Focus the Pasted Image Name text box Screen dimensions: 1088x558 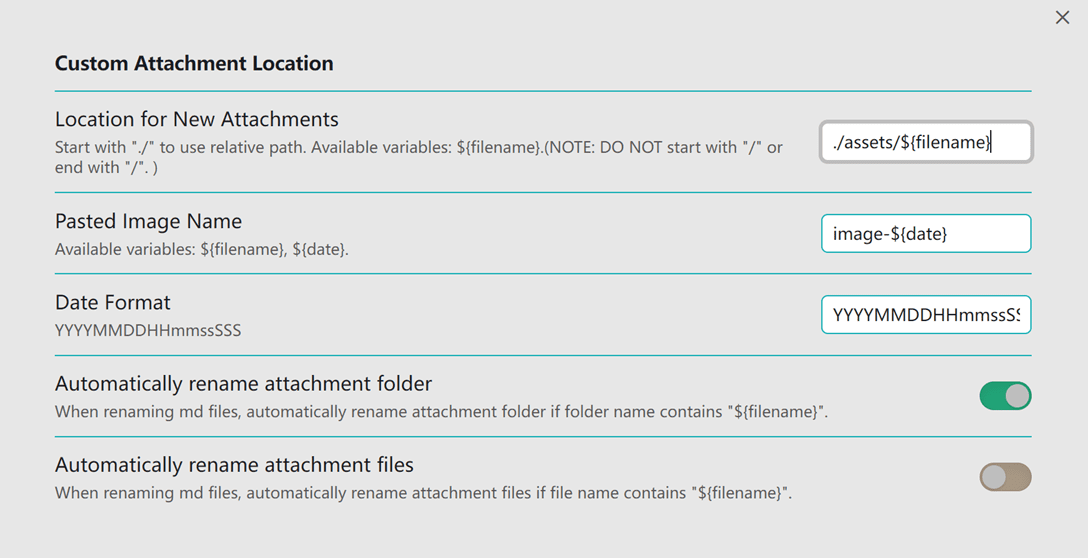point(925,234)
